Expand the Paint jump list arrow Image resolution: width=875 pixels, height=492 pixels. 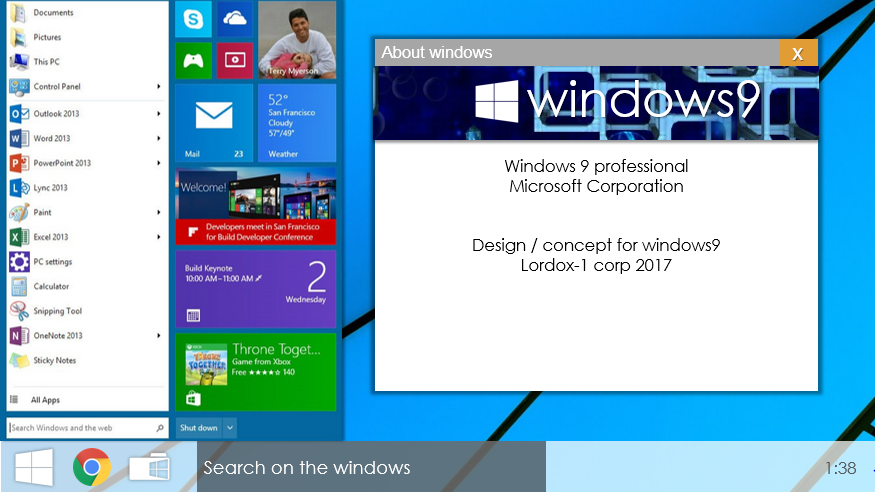158,213
